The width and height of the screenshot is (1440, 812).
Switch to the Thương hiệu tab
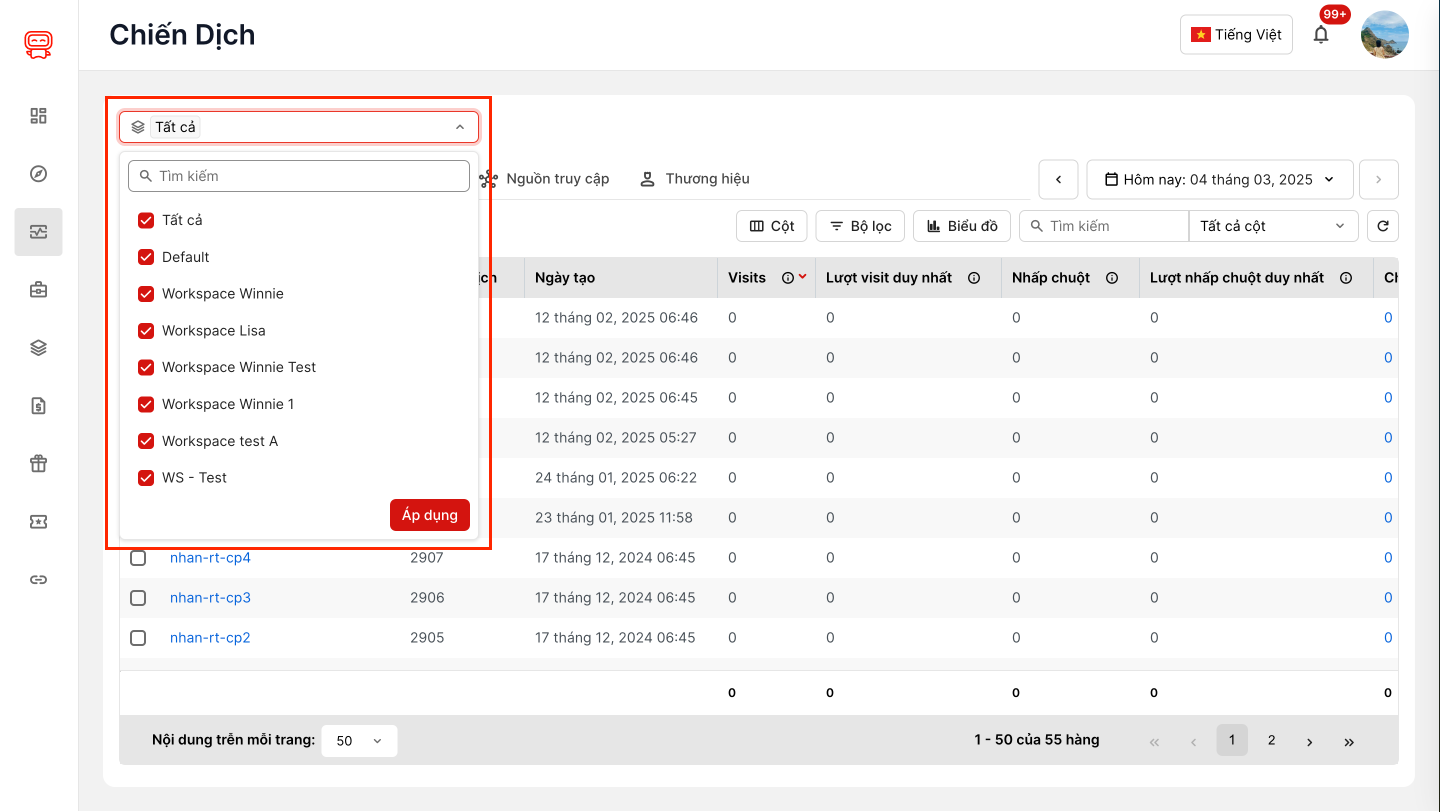pos(695,179)
